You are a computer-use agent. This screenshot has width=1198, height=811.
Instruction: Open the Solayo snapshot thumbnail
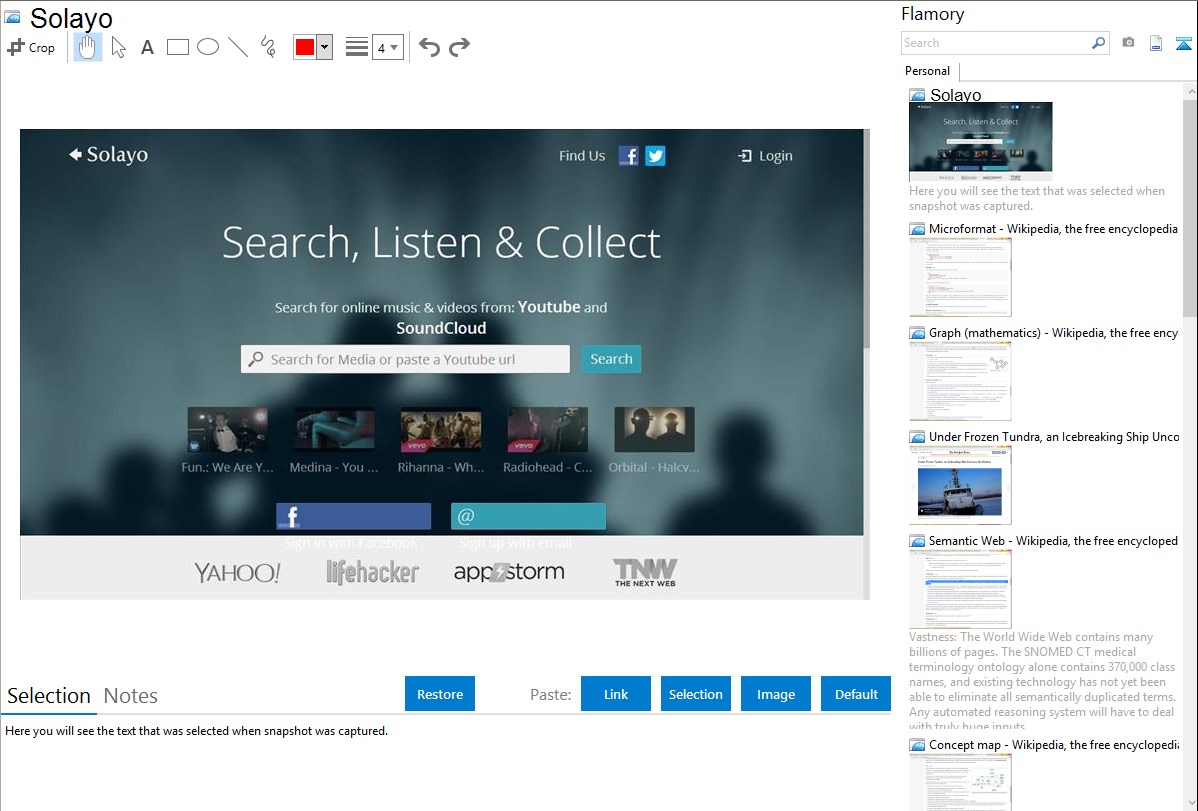(x=980, y=141)
